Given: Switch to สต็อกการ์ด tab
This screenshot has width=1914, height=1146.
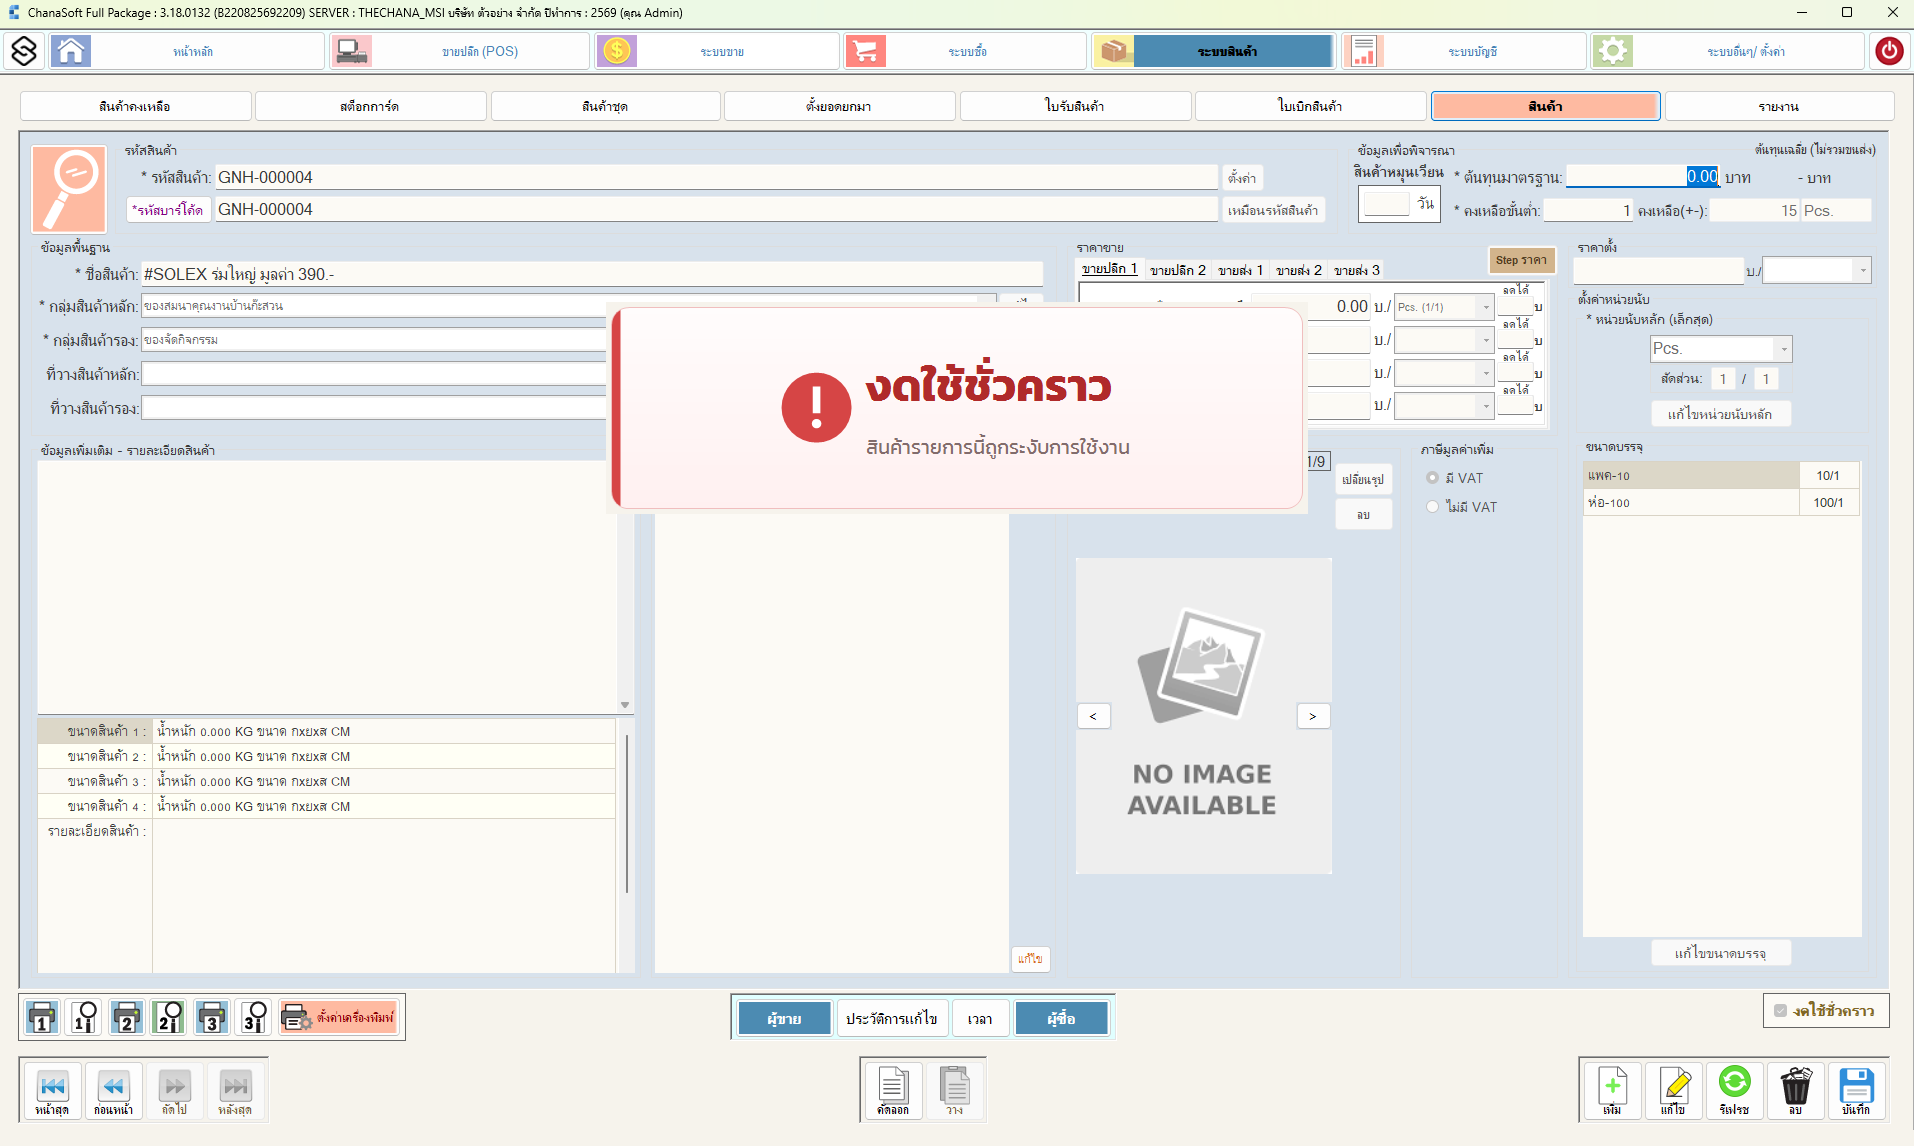Looking at the screenshot, I should pyautogui.click(x=370, y=106).
